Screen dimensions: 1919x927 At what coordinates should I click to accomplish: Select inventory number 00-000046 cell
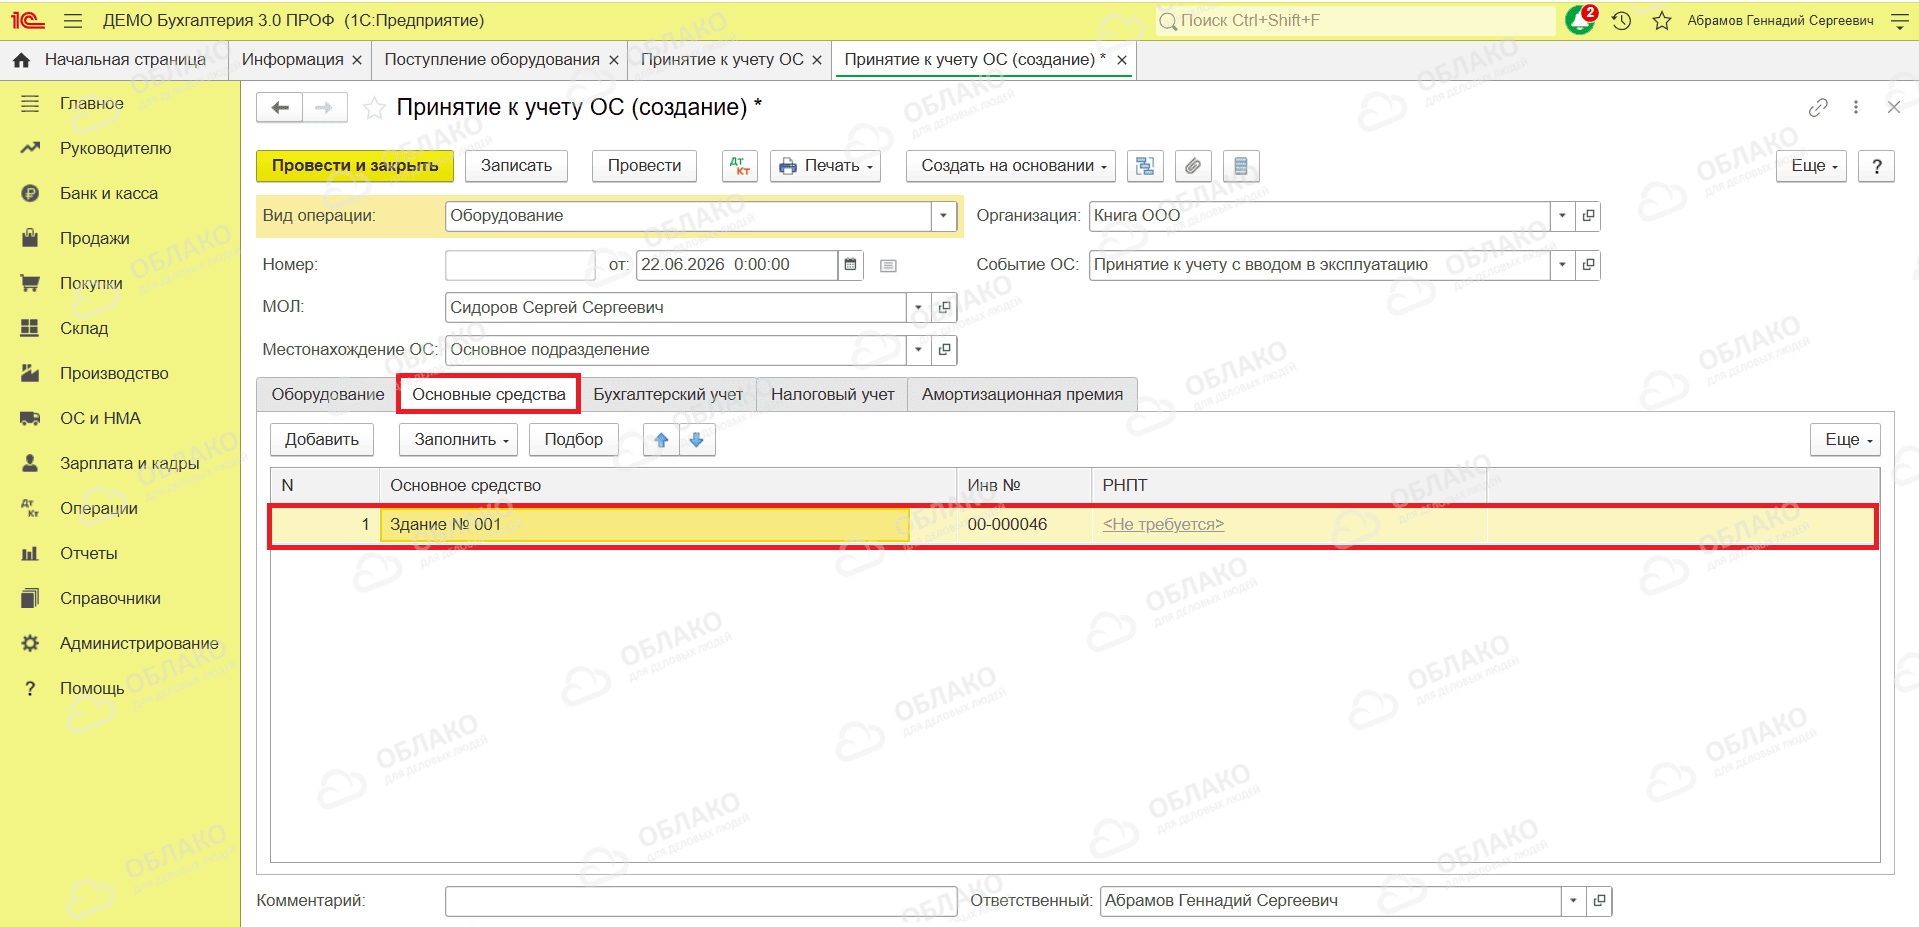[x=1025, y=525]
